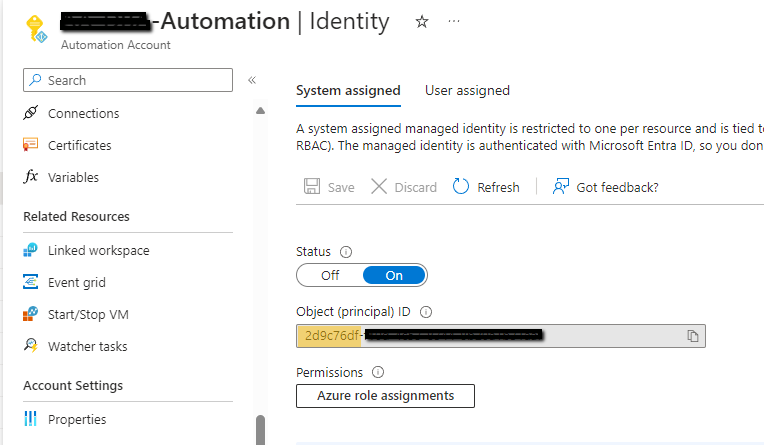This screenshot has width=764, height=445.
Task: Open Event grid in the sidebar
Action: click(76, 283)
